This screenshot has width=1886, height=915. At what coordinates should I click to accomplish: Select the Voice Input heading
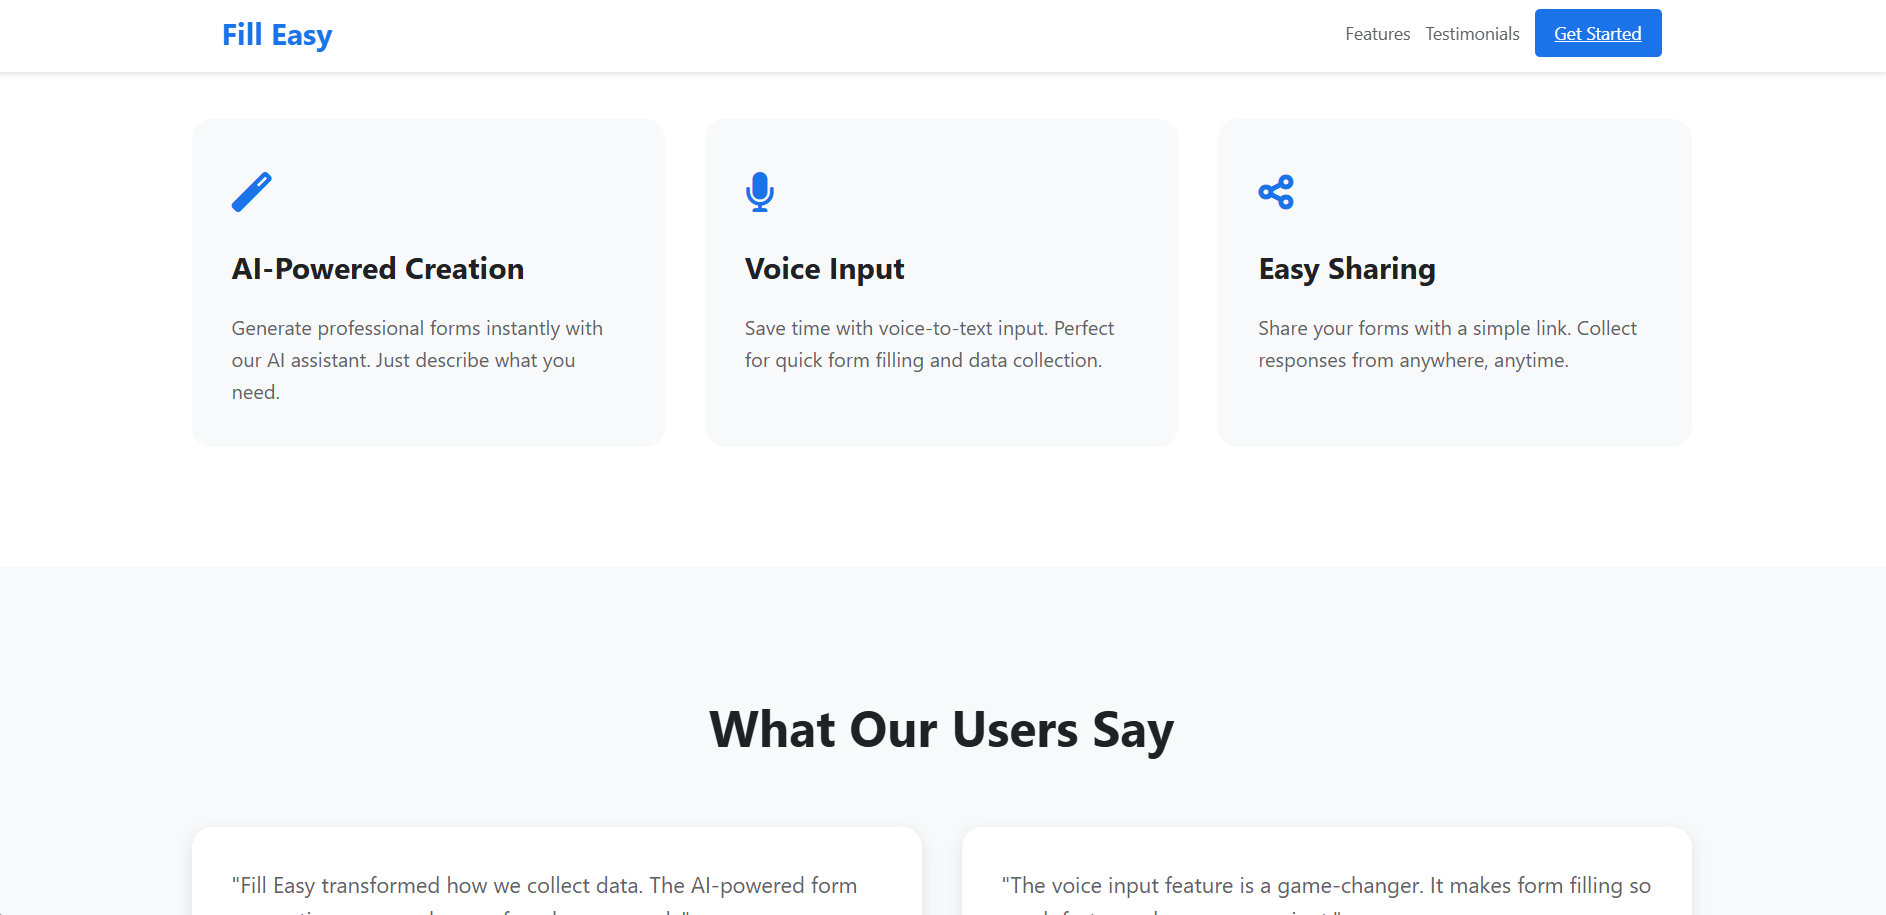tap(824, 269)
